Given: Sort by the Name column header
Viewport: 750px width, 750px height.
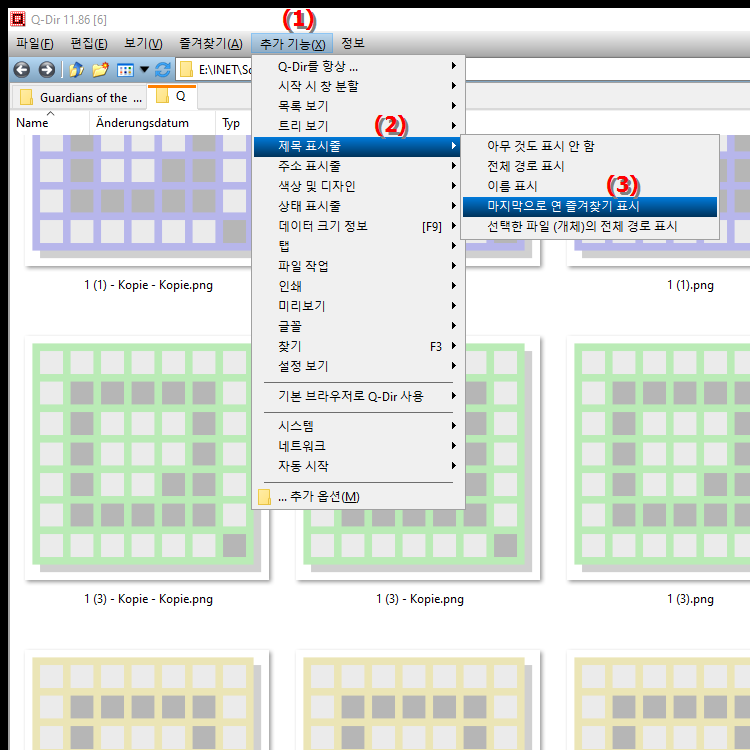Looking at the screenshot, I should (x=50, y=123).
